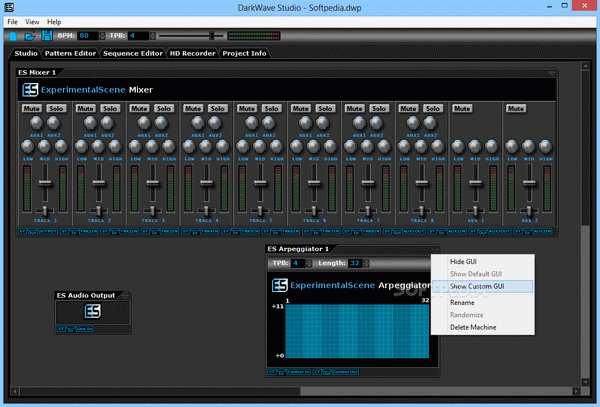Click the studio vertical scrollbar down arrow

tap(585, 382)
